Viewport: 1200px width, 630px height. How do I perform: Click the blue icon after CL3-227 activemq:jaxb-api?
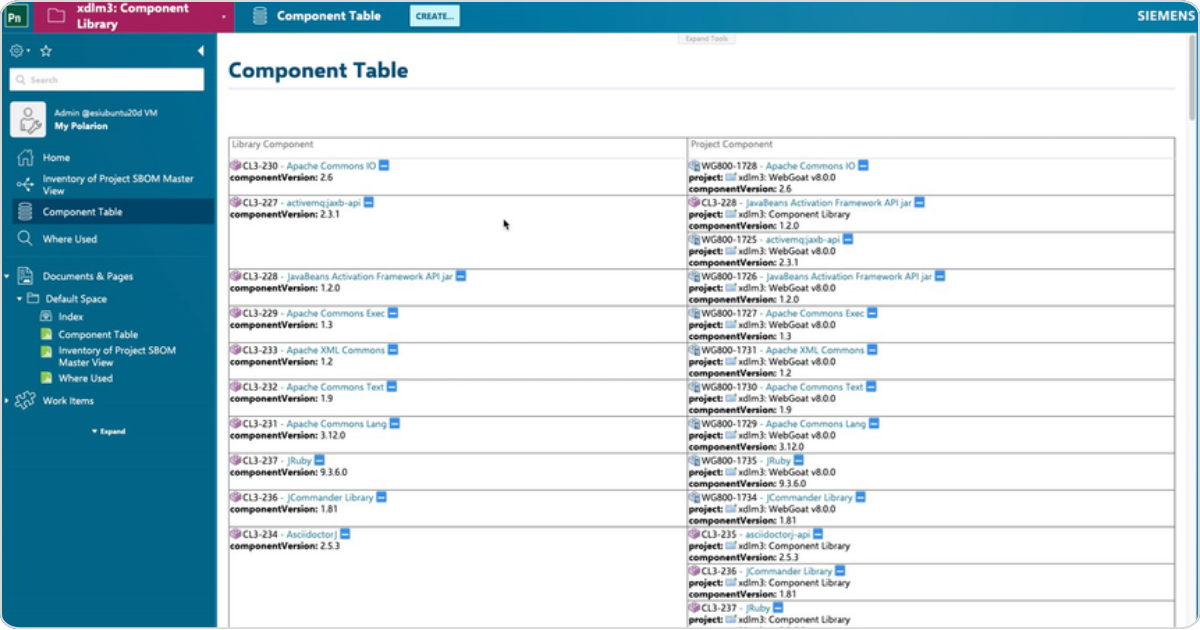tap(368, 203)
